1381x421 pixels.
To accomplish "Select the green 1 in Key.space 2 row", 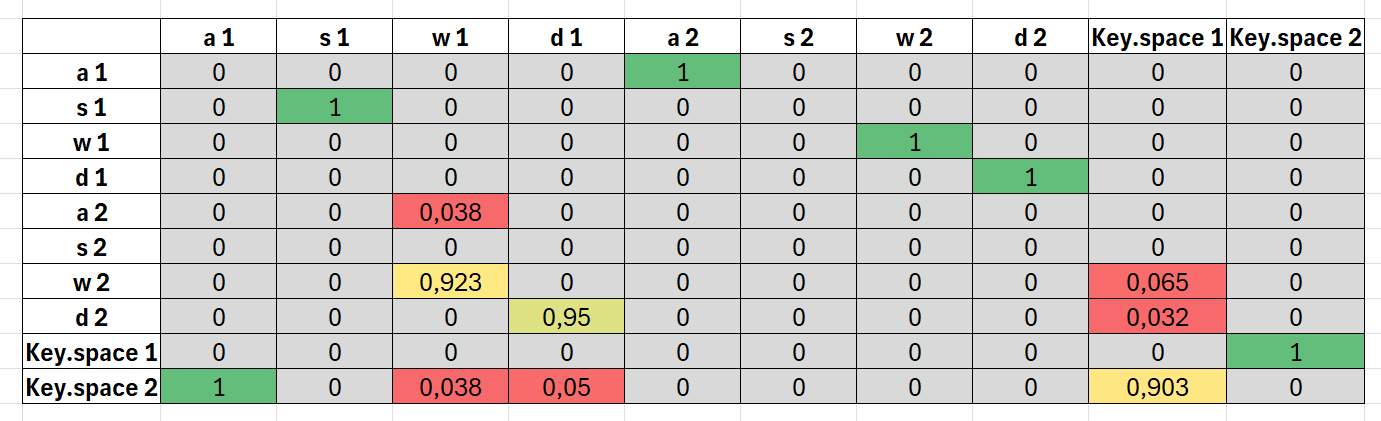I will coord(218,387).
